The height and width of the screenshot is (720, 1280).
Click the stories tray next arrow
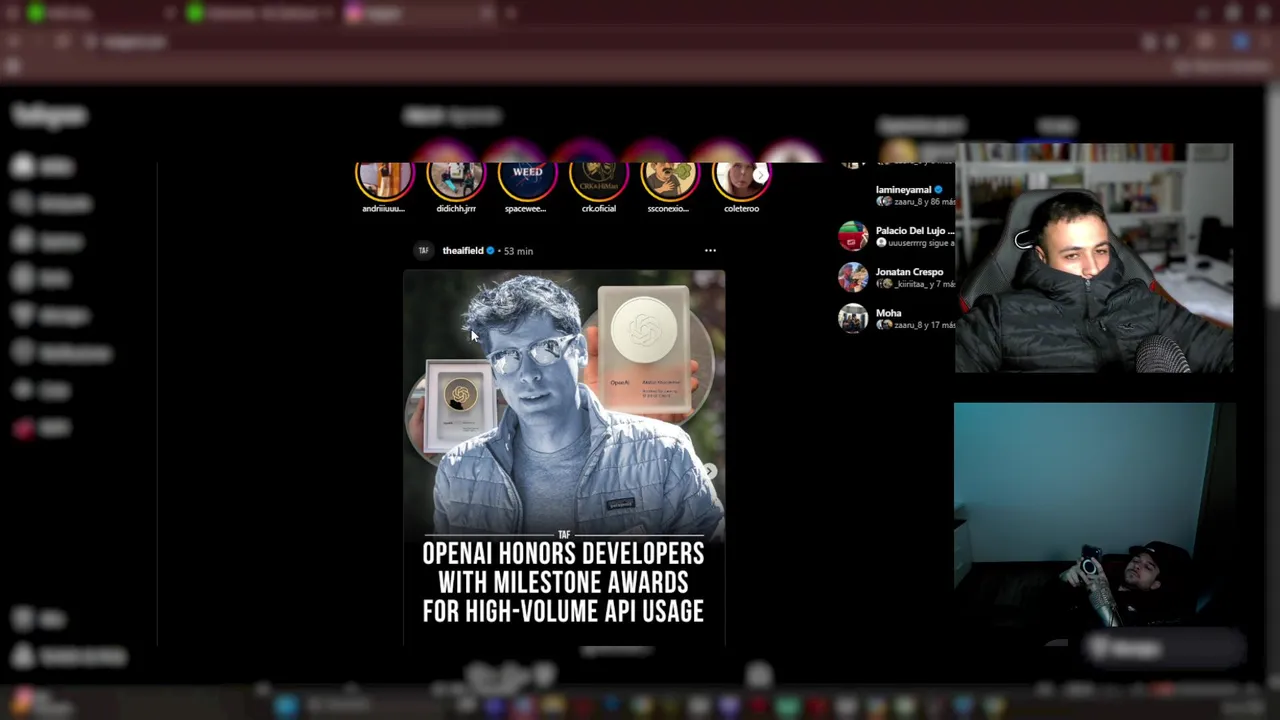coord(760,175)
